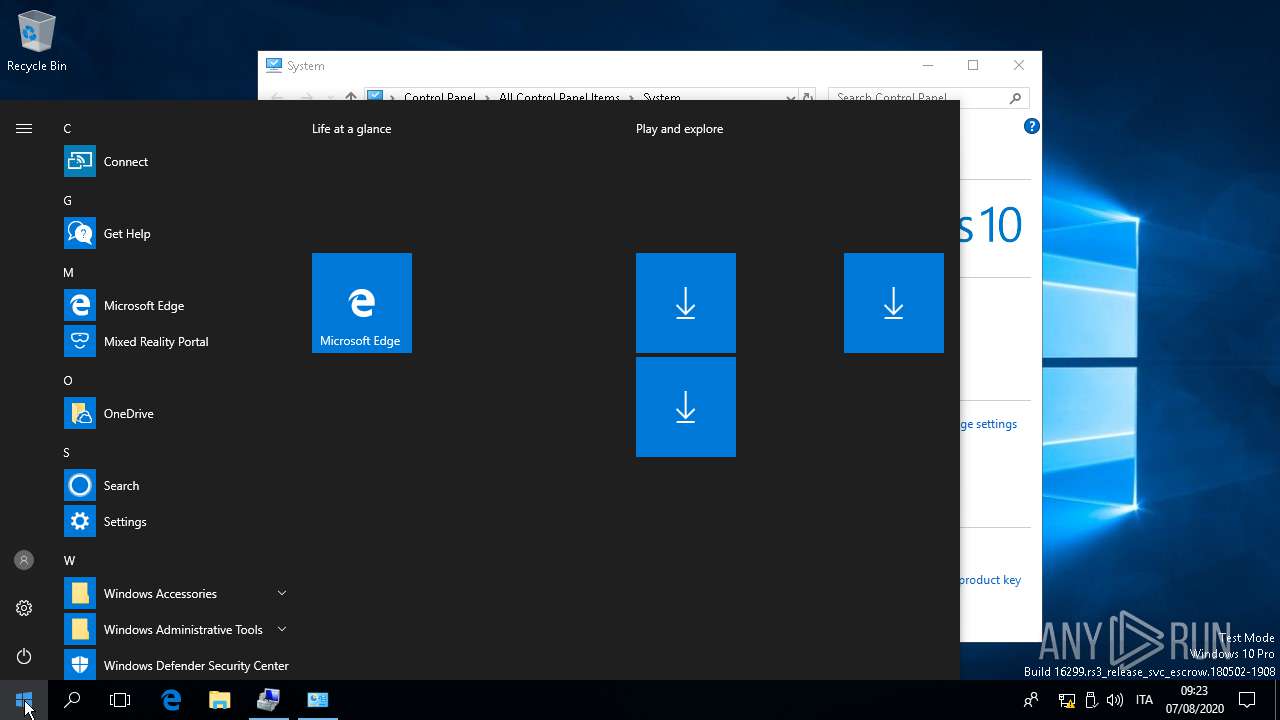The height and width of the screenshot is (720, 1280).
Task: Click the settings link in System window
Action: tap(989, 423)
